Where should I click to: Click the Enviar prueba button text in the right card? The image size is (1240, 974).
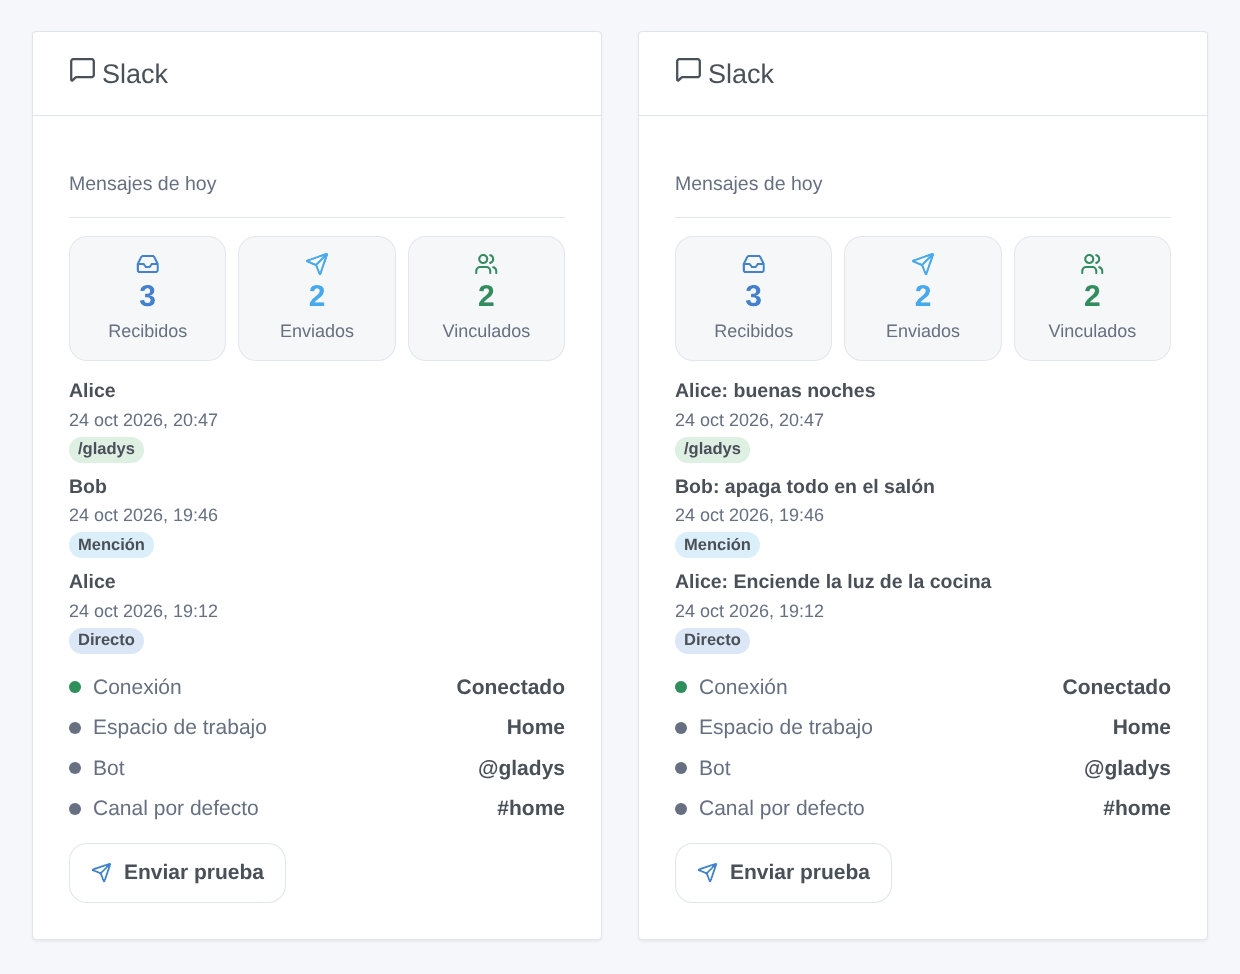[800, 872]
